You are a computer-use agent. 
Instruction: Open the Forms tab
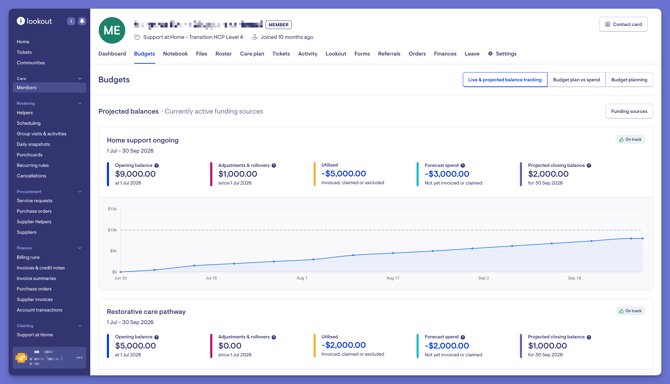tap(362, 54)
